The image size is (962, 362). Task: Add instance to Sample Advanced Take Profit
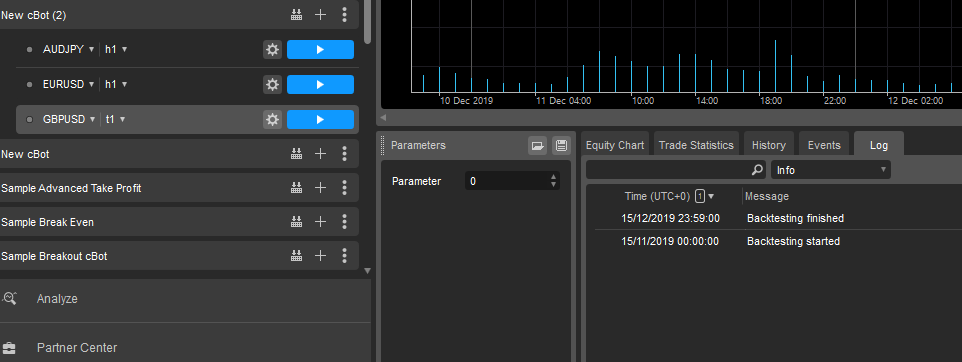[x=320, y=188]
